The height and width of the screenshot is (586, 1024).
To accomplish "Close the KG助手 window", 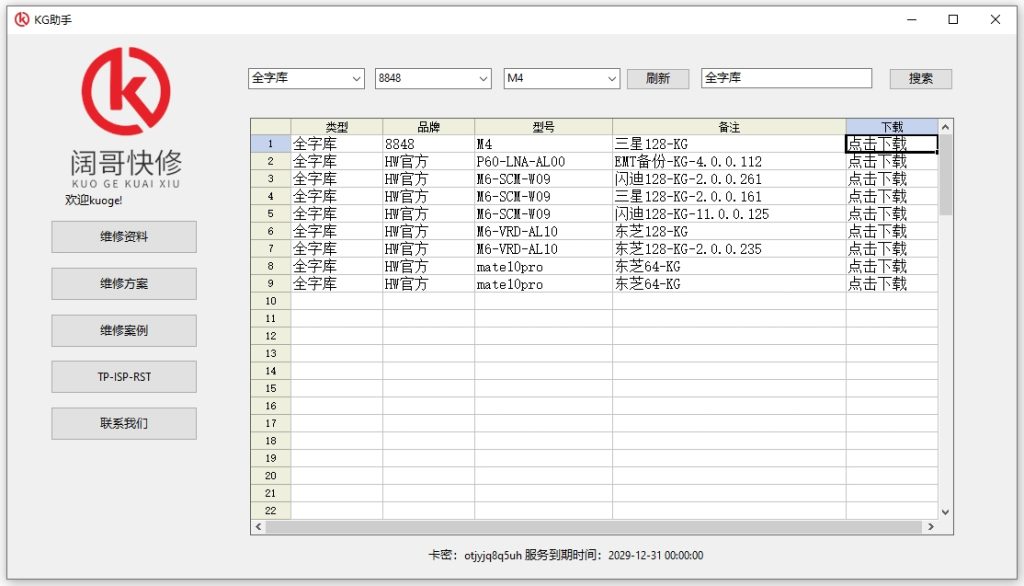I will pos(995,20).
